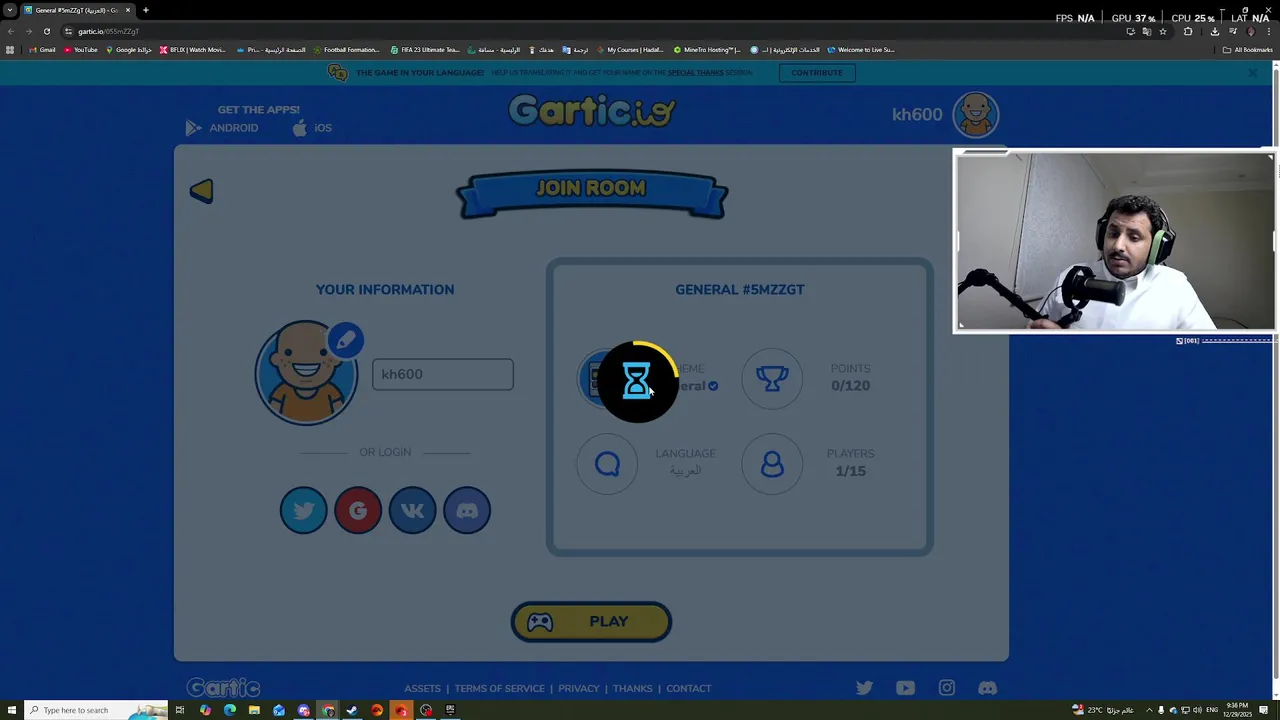
Task: Click the kh600 nickname field
Action: (x=443, y=374)
